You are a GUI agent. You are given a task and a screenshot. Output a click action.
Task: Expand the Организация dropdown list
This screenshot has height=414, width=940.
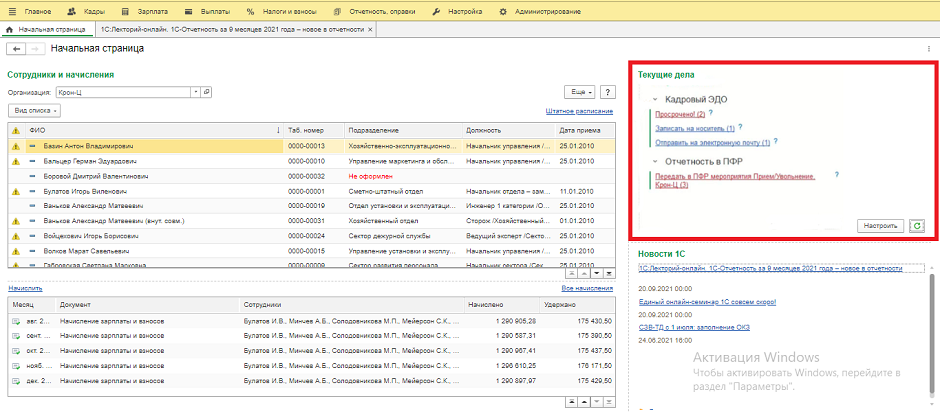195,92
